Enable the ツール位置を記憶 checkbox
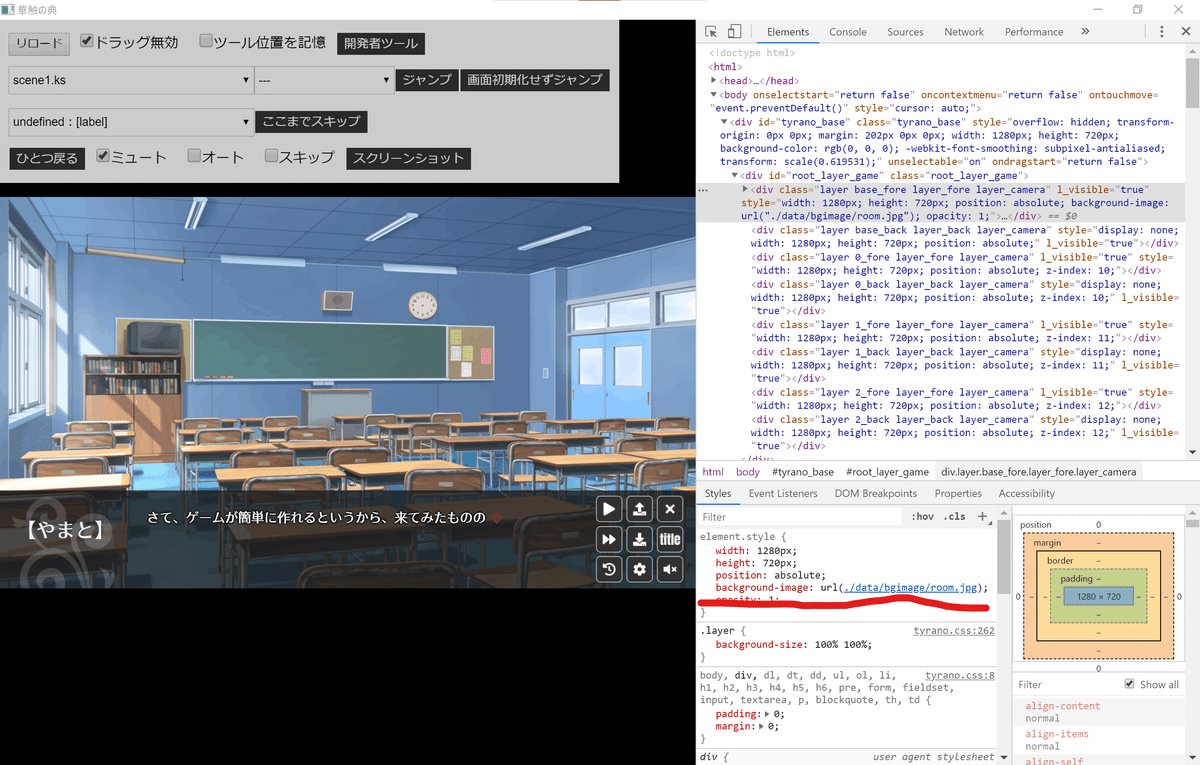The height and width of the screenshot is (765, 1200). (x=206, y=41)
